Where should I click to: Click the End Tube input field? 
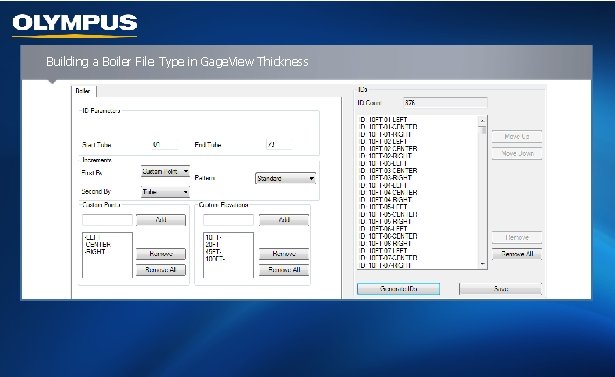tap(280, 145)
